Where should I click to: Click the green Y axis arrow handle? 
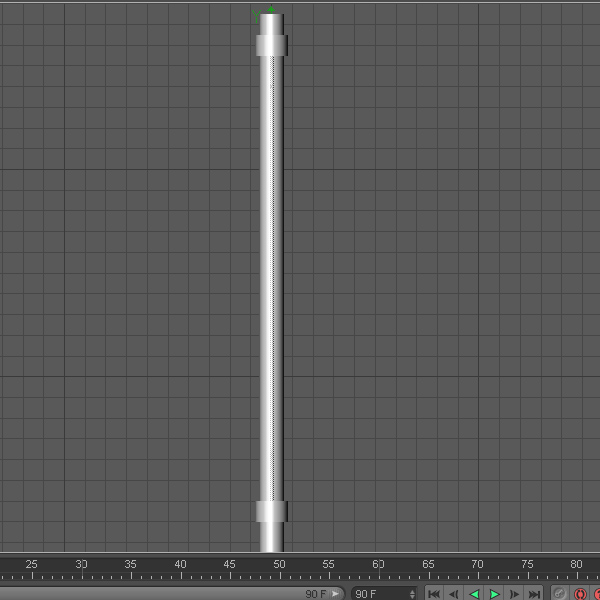[271, 9]
